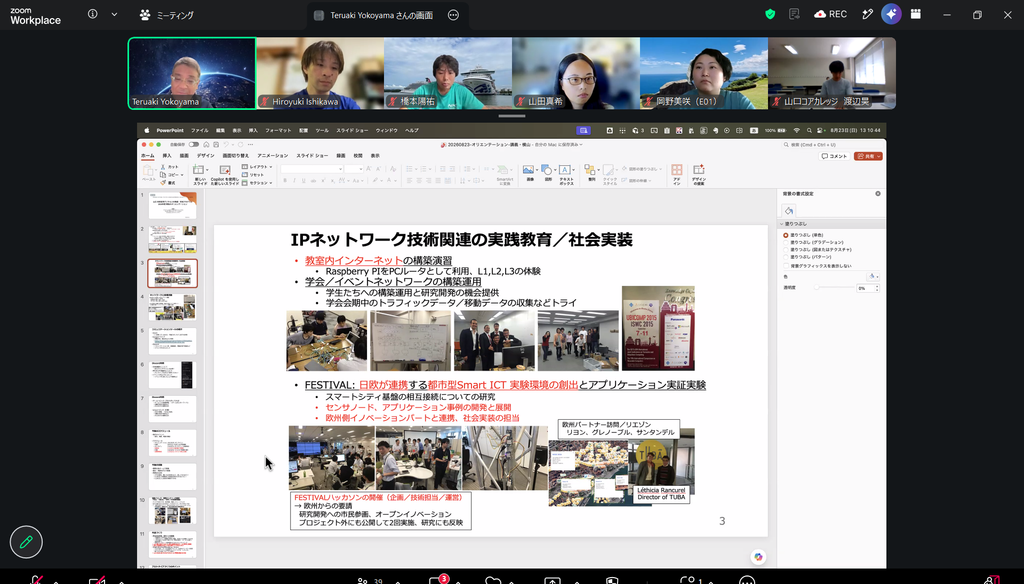This screenshot has width=1024, height=584.
Task: Click the home icon in PowerPoint title bar
Action: (206, 144)
